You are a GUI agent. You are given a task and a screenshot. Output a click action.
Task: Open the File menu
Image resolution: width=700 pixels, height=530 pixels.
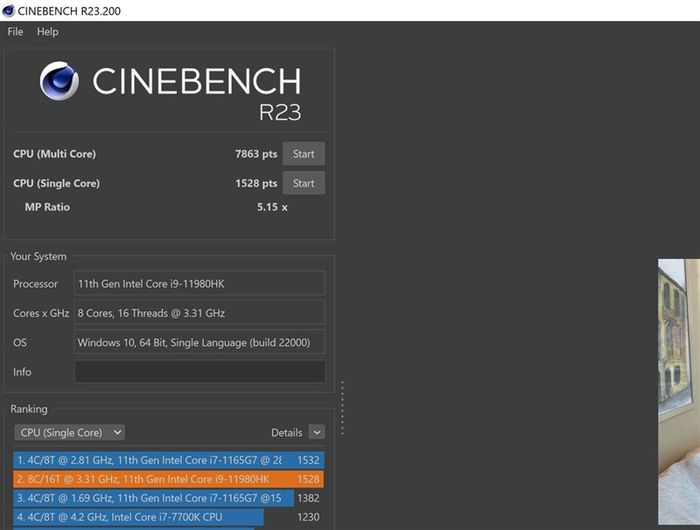(x=15, y=32)
